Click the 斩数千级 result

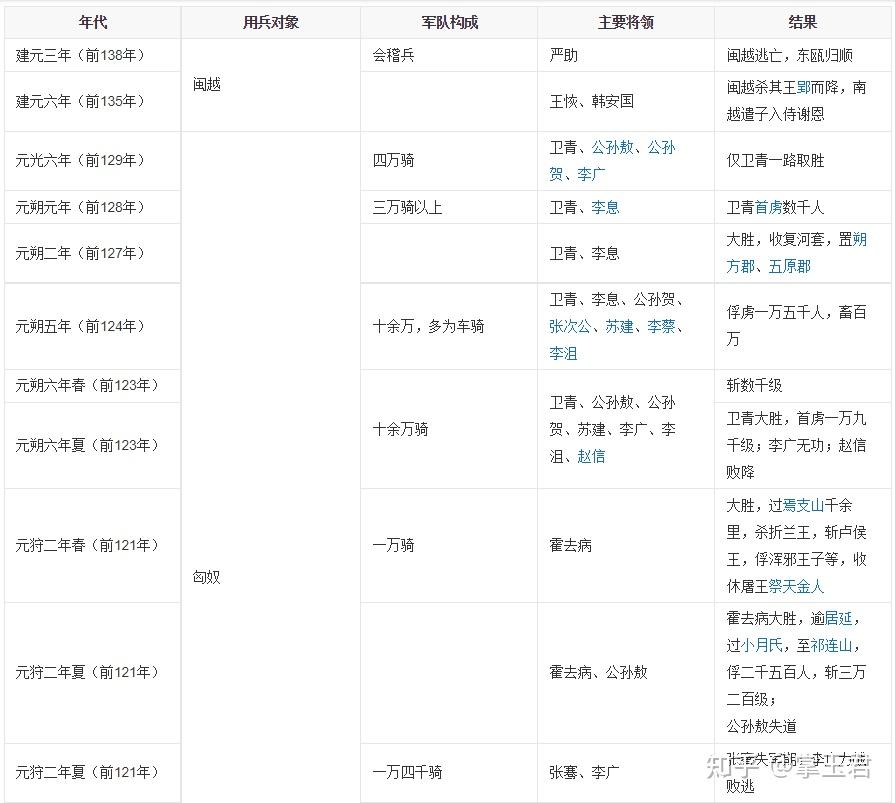click(x=803, y=386)
